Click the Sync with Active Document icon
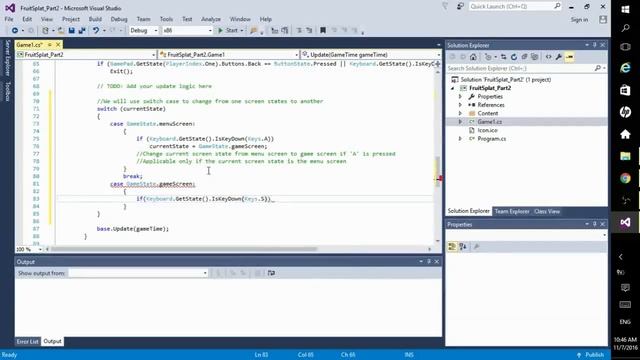The height and width of the screenshot is (360, 640). (x=504, y=57)
